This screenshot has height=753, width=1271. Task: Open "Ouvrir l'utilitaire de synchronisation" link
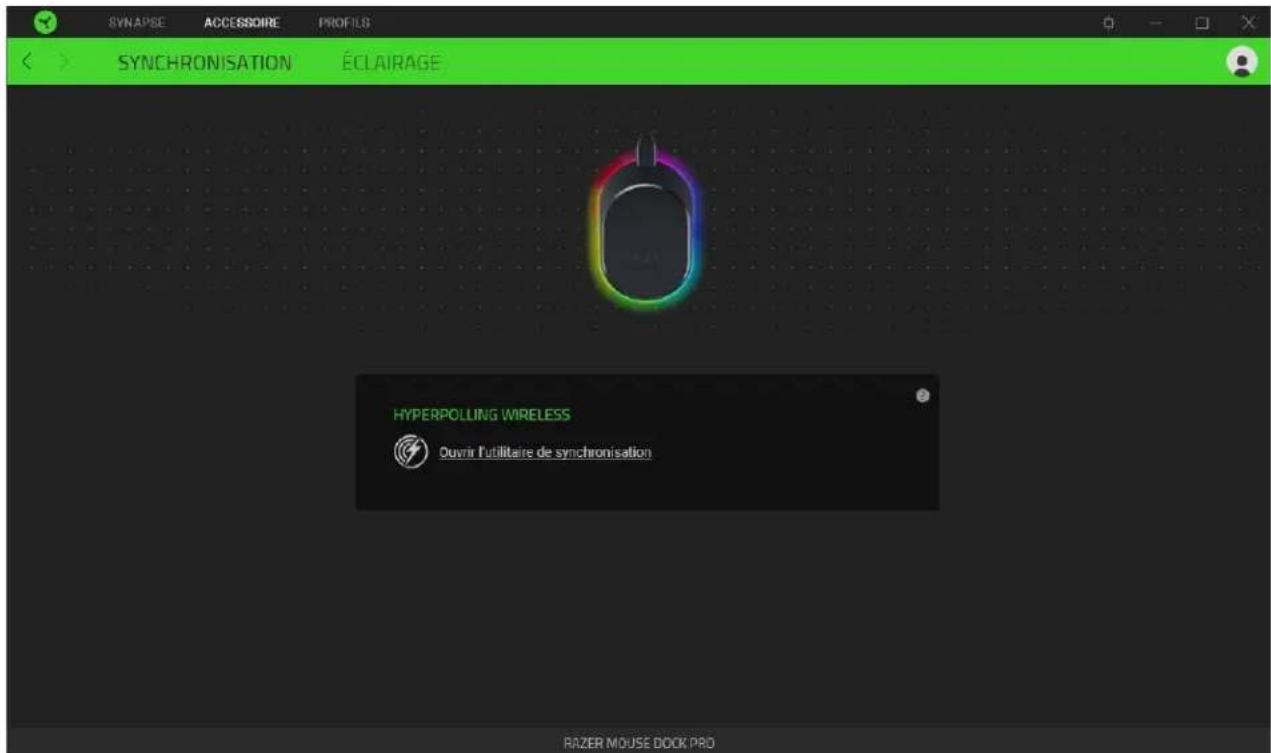(x=546, y=453)
